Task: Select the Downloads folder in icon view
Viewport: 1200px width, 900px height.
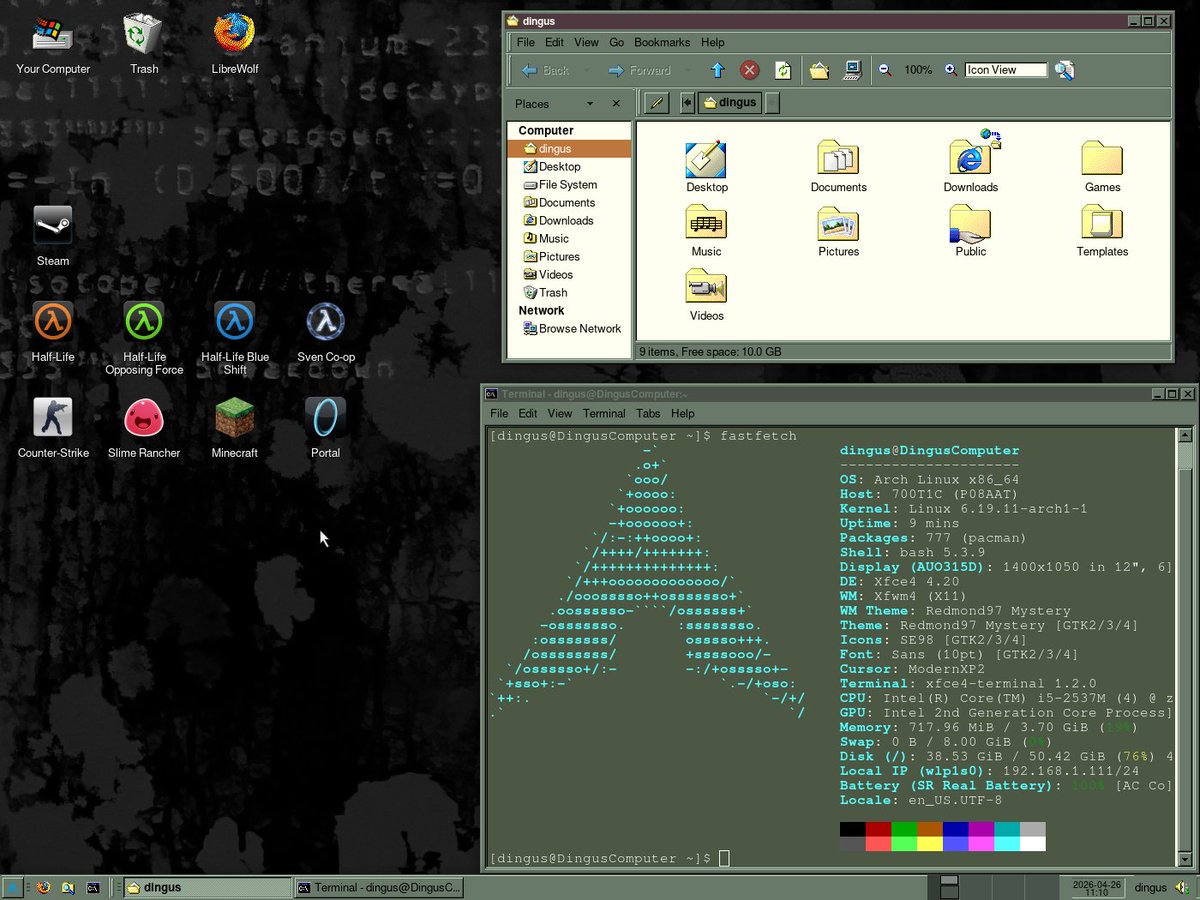Action: pyautogui.click(x=971, y=162)
